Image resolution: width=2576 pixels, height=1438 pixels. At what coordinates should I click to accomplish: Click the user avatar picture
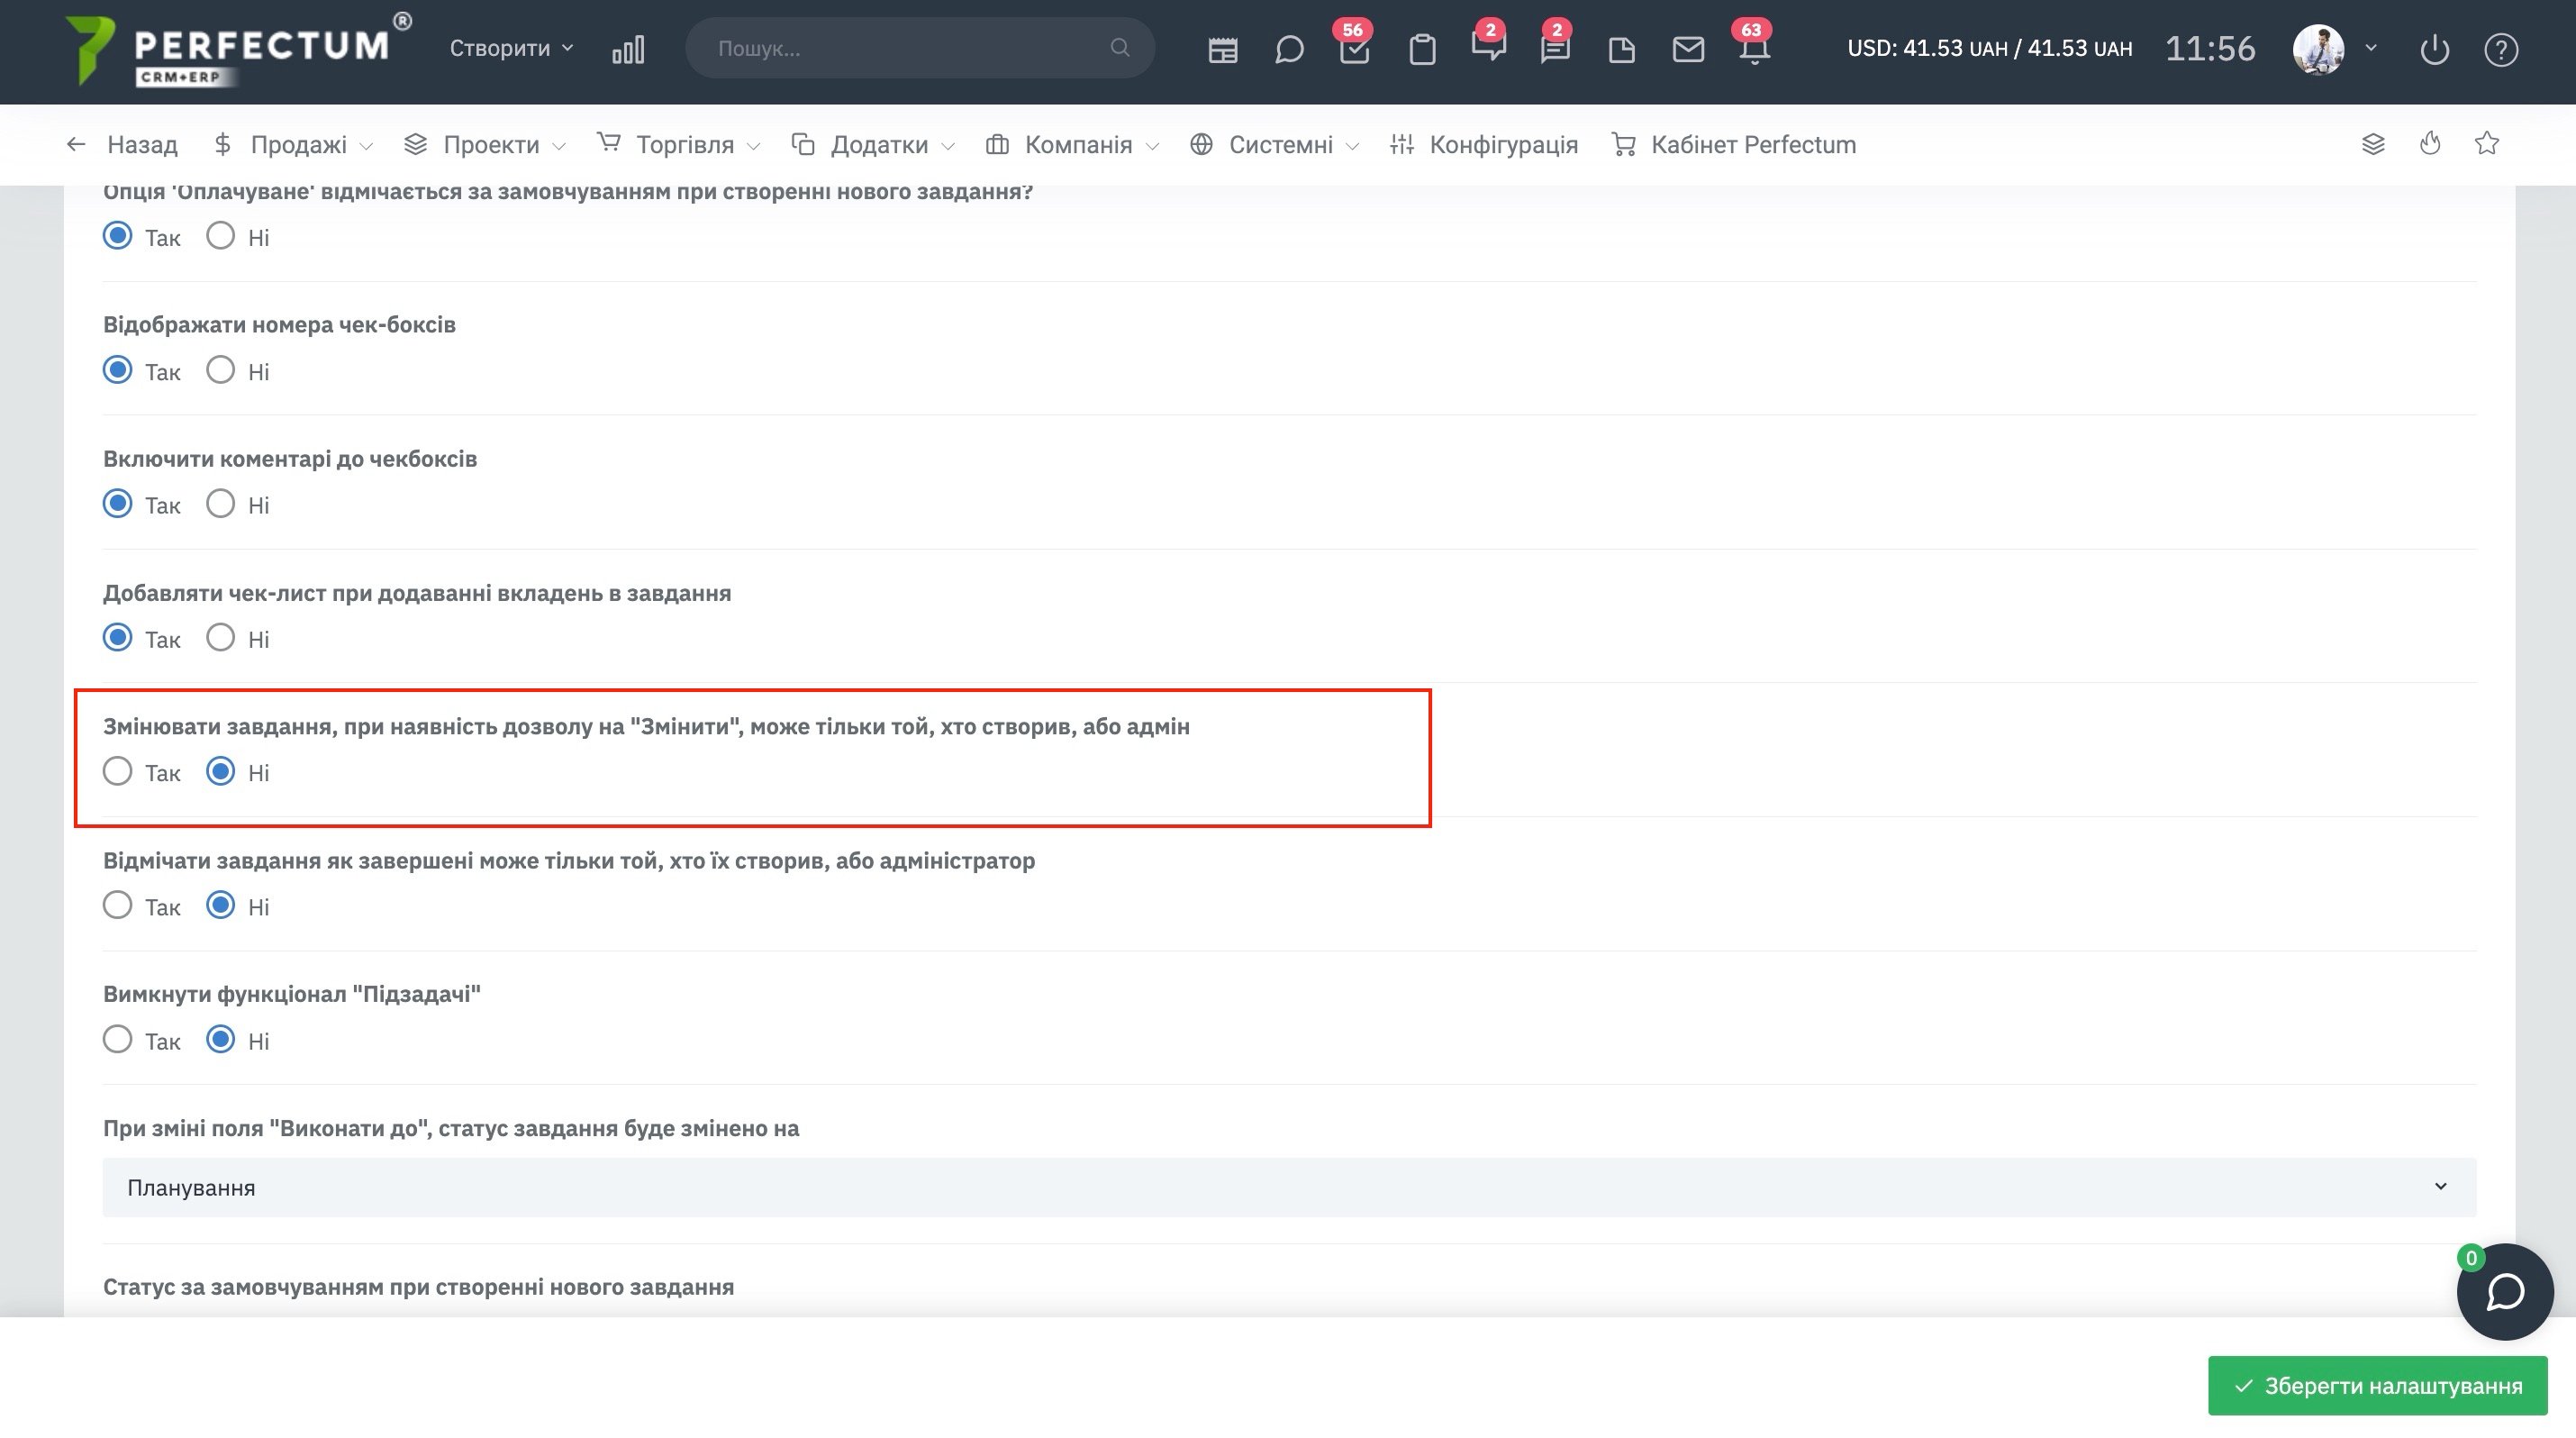point(2318,49)
